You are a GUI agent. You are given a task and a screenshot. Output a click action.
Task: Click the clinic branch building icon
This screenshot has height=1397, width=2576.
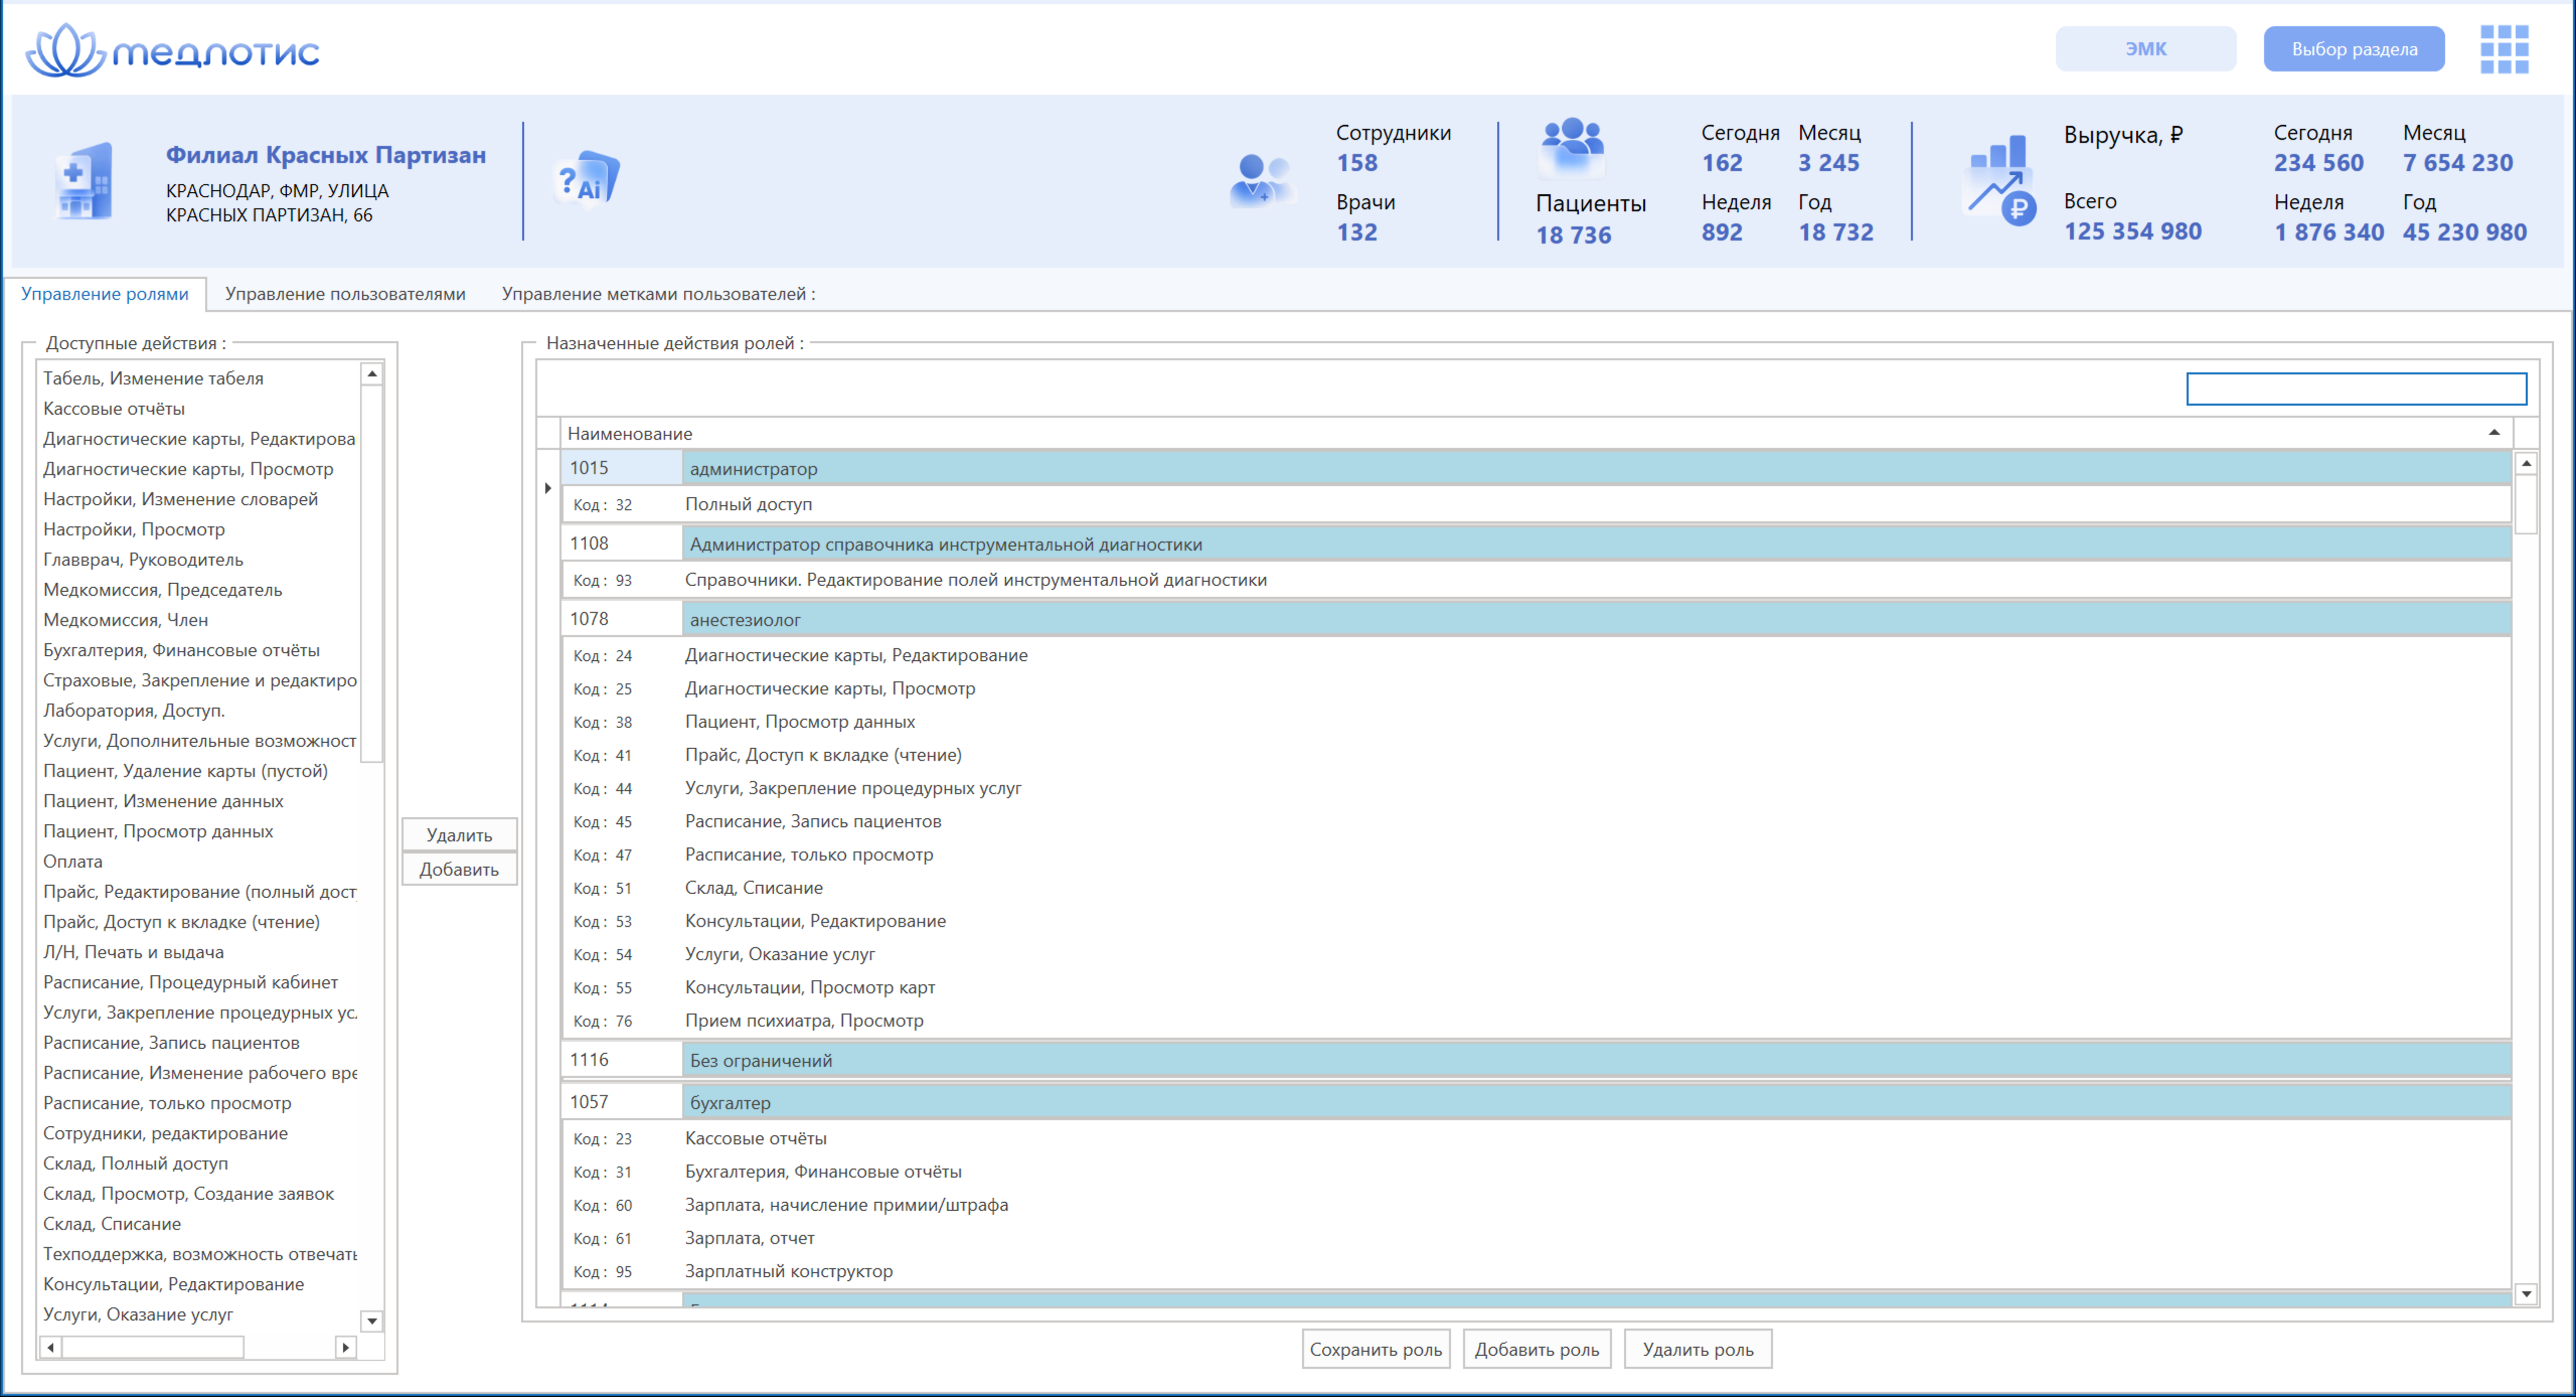click(x=84, y=181)
